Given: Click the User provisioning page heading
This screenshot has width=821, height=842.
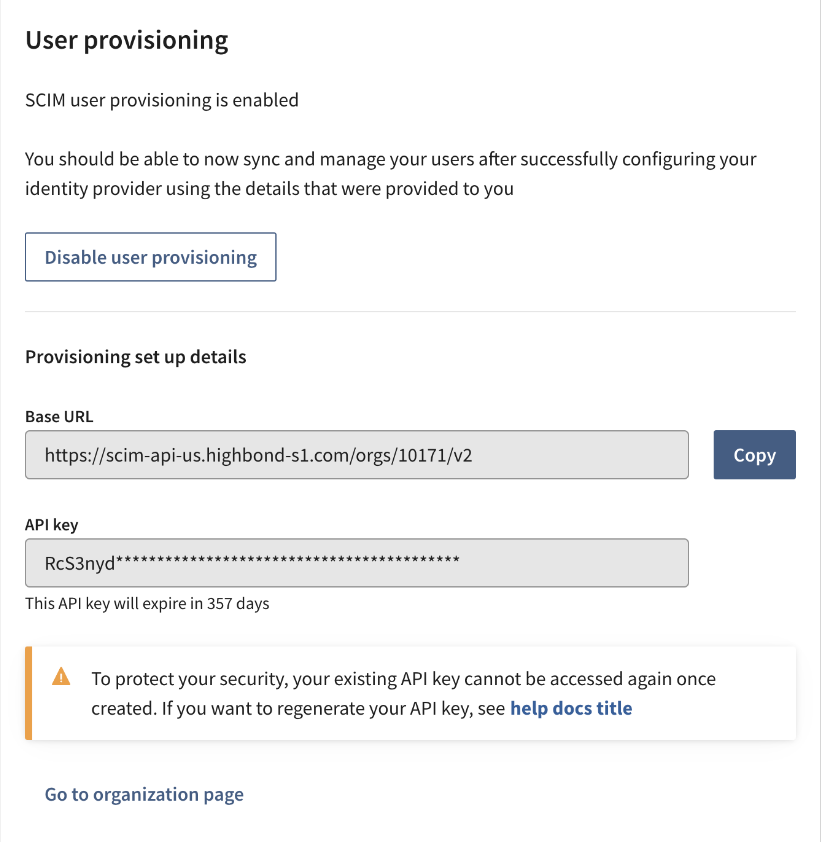Looking at the screenshot, I should pyautogui.click(x=127, y=40).
